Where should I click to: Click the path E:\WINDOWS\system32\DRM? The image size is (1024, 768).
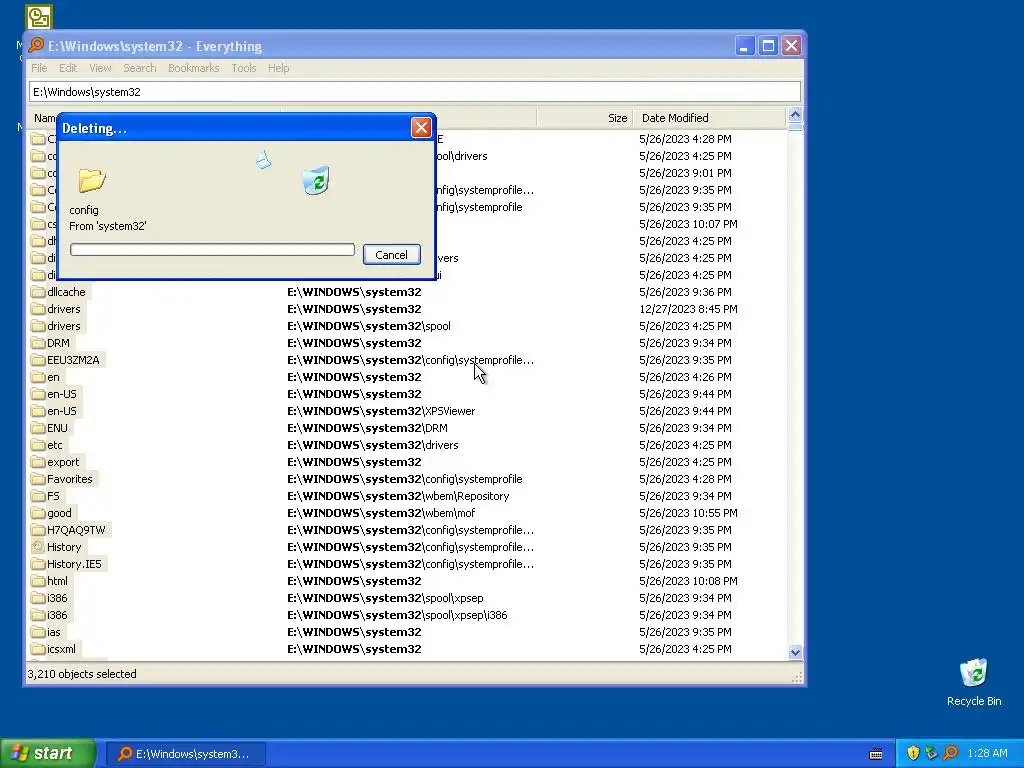[x=368, y=428]
